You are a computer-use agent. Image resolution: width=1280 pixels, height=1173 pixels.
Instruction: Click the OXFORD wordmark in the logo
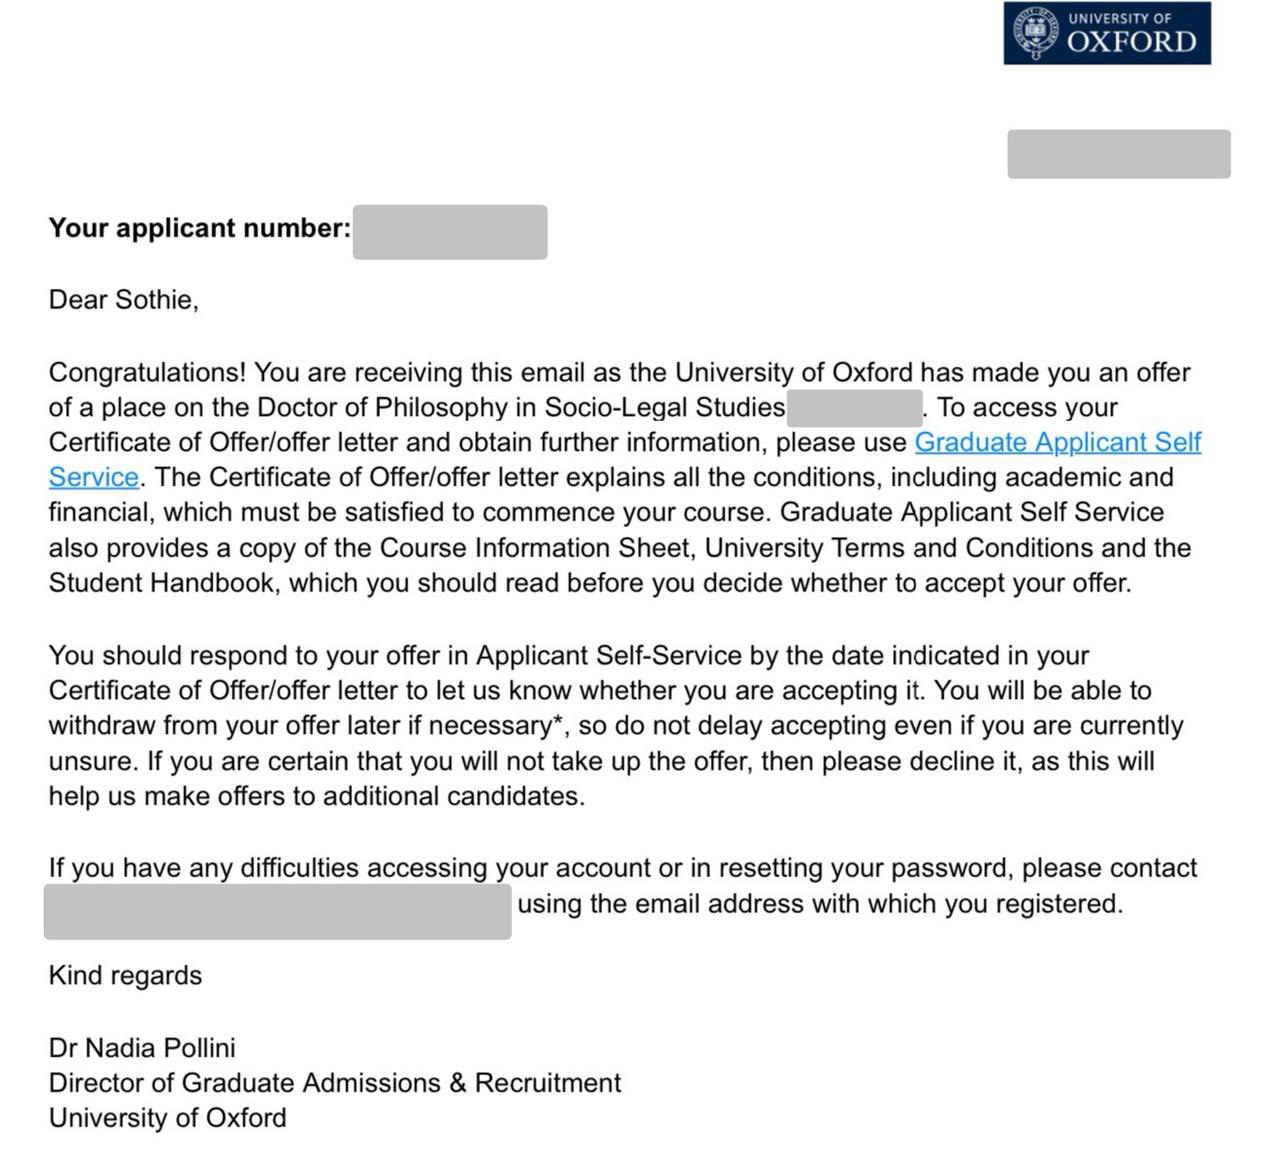pyautogui.click(x=1131, y=42)
